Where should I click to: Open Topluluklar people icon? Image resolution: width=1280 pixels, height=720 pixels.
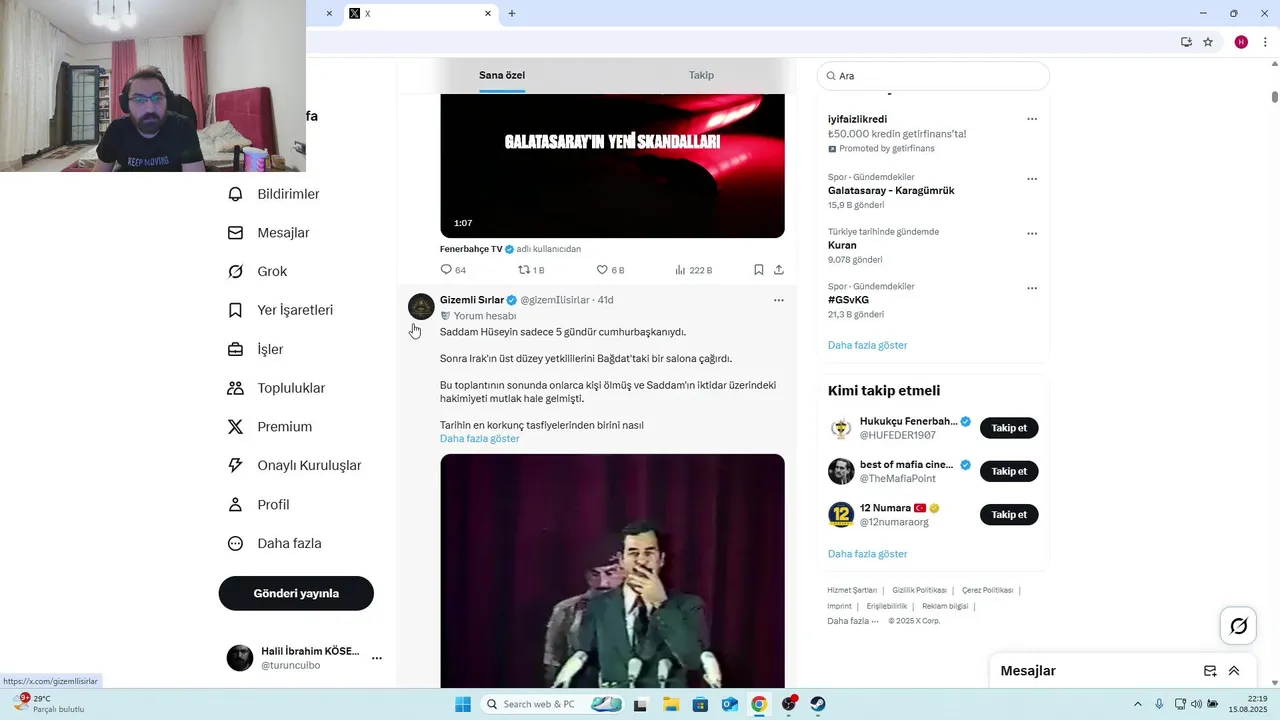[x=236, y=388]
